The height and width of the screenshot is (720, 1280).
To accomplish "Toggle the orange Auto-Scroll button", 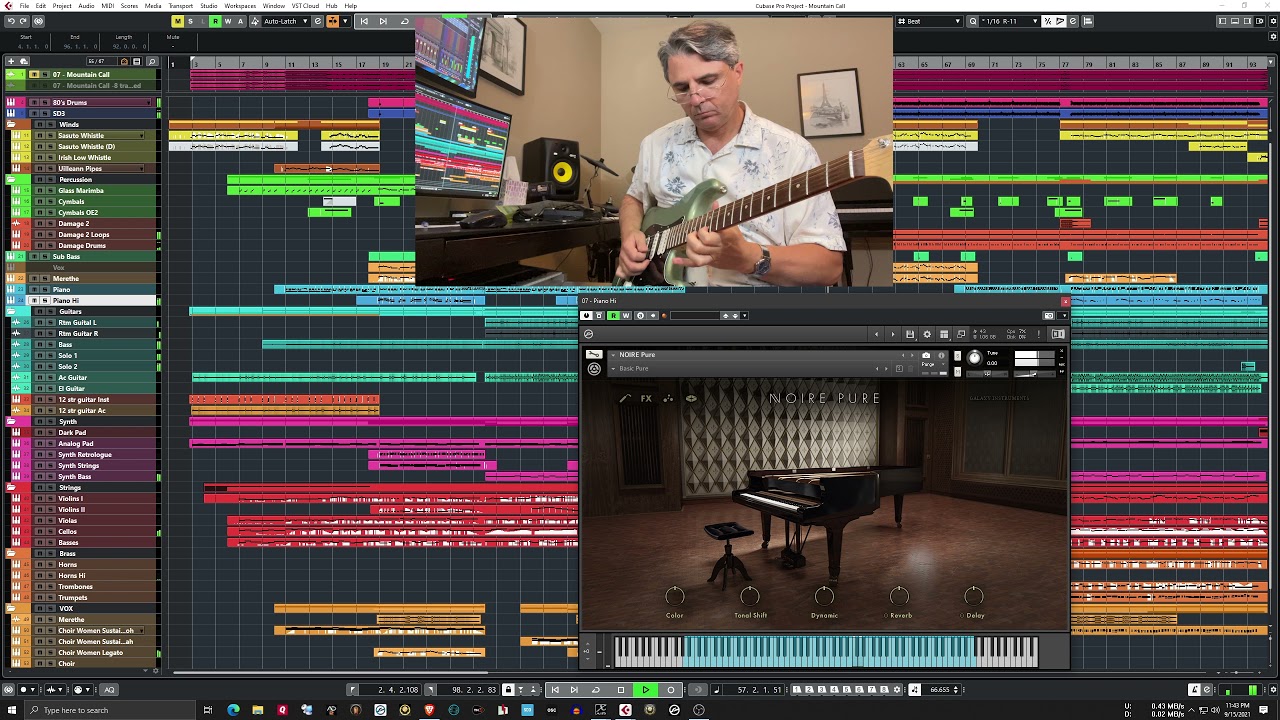I will tap(332, 21).
